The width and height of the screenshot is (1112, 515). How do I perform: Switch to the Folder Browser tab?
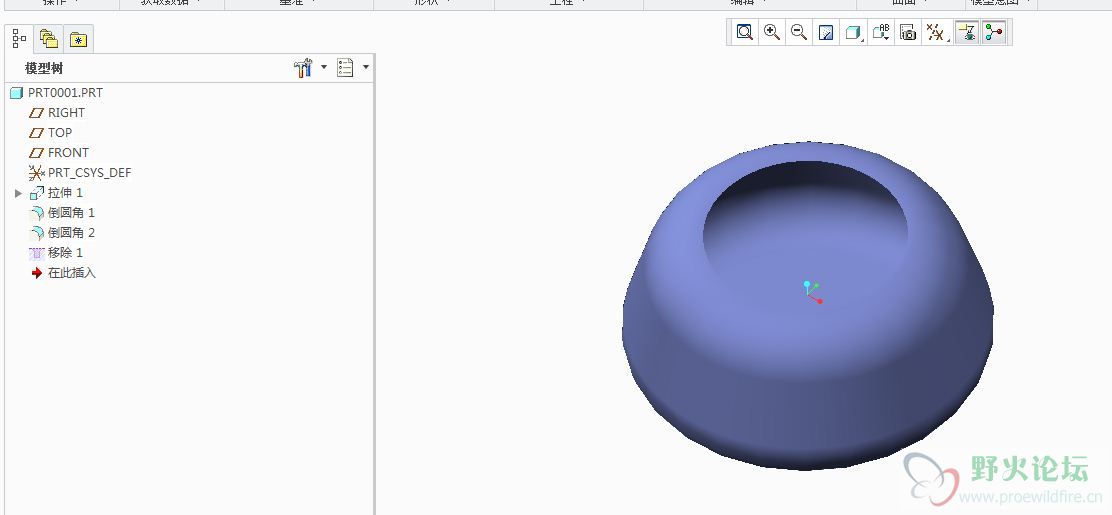tap(49, 39)
